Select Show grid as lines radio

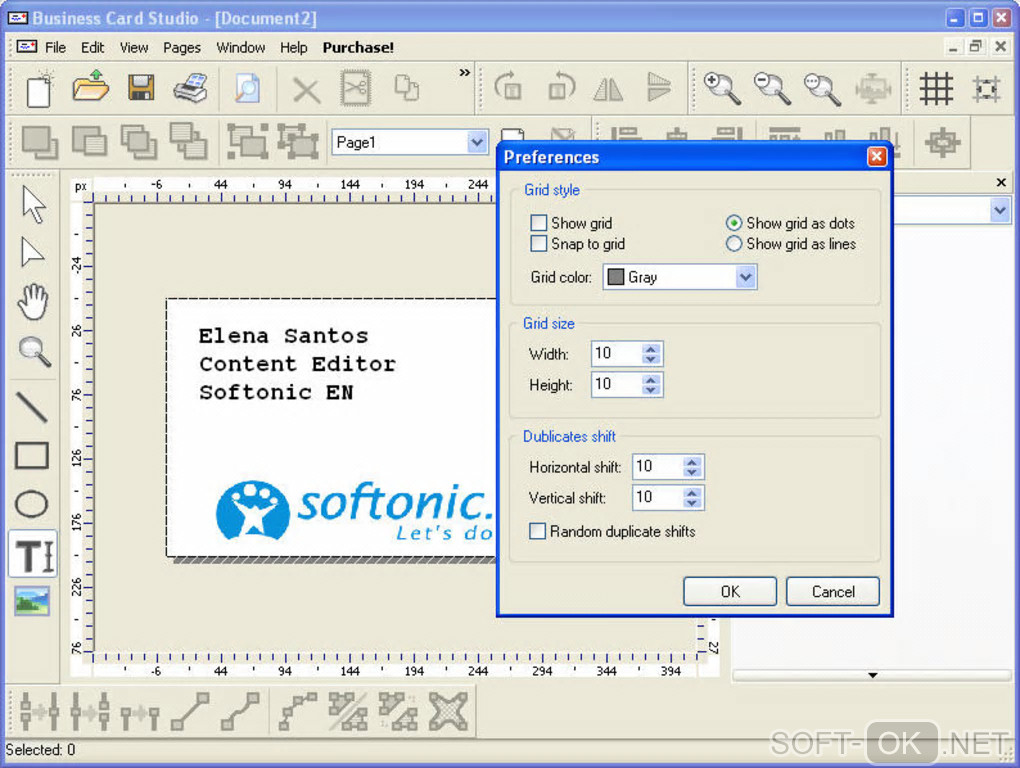point(734,244)
